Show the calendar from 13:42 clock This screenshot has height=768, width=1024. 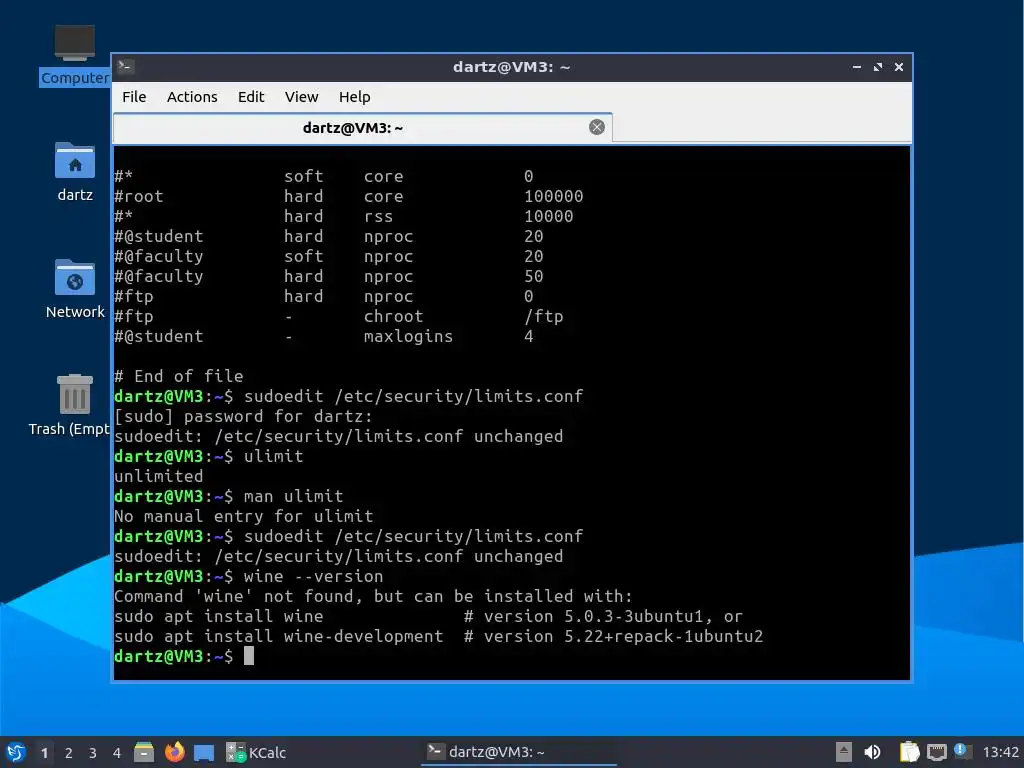pos(1000,752)
